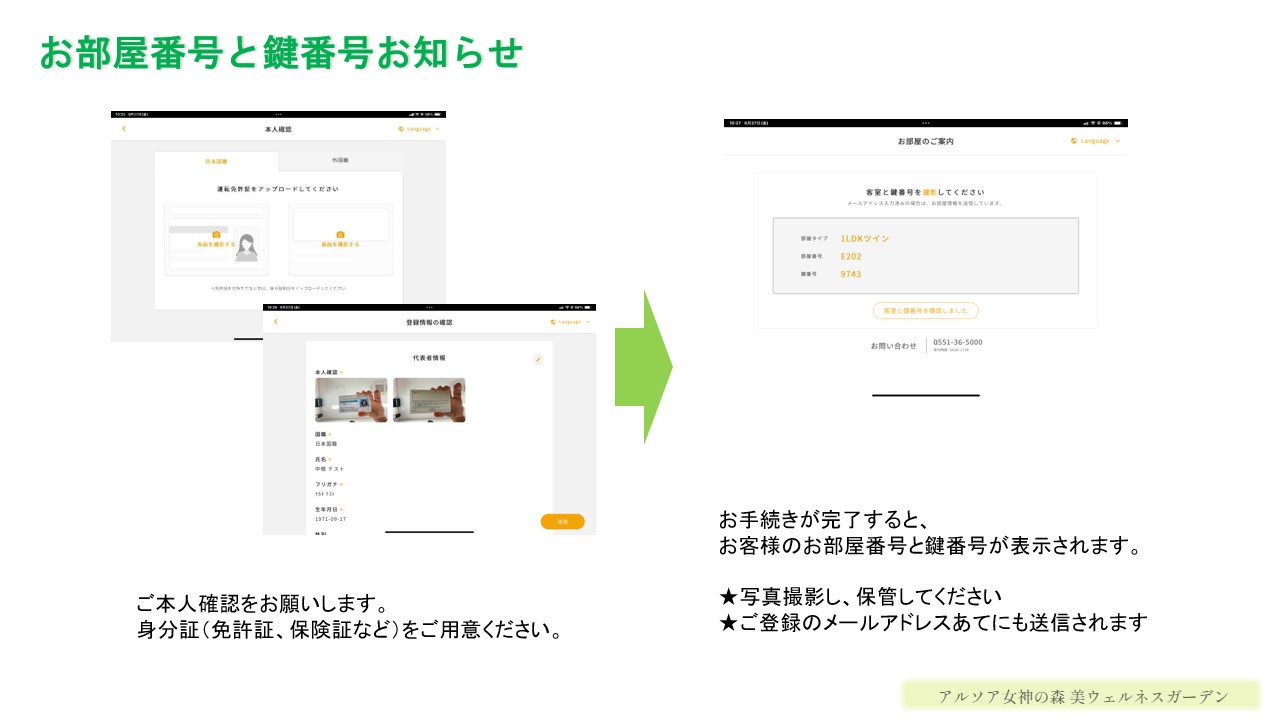The image size is (1280, 720).
Task: Tap the back chevron on 登録情報の確認 screen
Action: [x=275, y=321]
